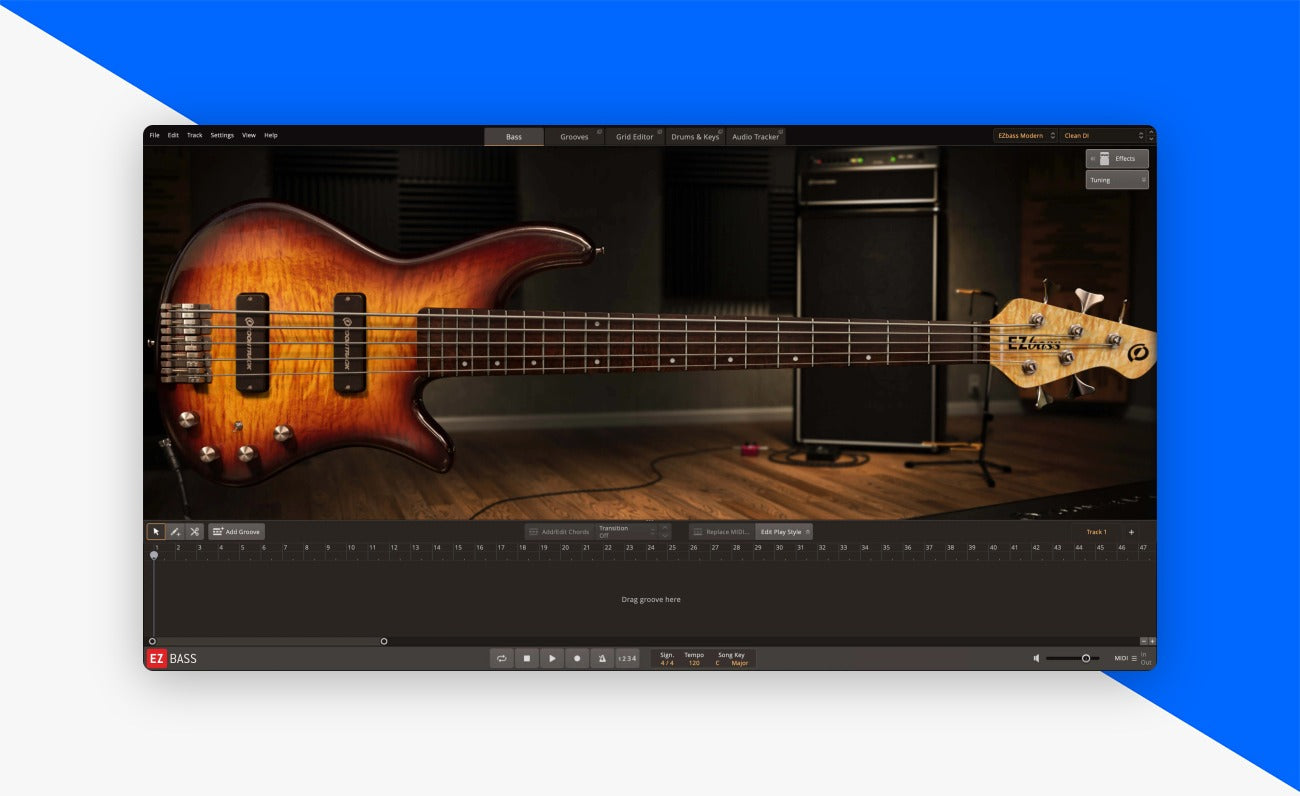
Task: Click the 'Drag groove here' text
Action: coord(651,599)
